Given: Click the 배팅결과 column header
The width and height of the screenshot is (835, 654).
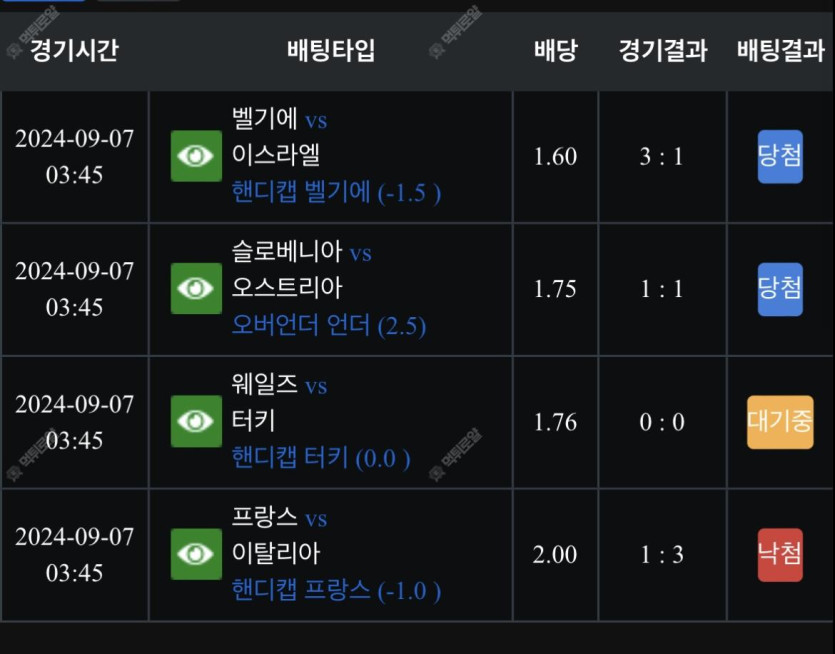Looking at the screenshot, I should [780, 51].
